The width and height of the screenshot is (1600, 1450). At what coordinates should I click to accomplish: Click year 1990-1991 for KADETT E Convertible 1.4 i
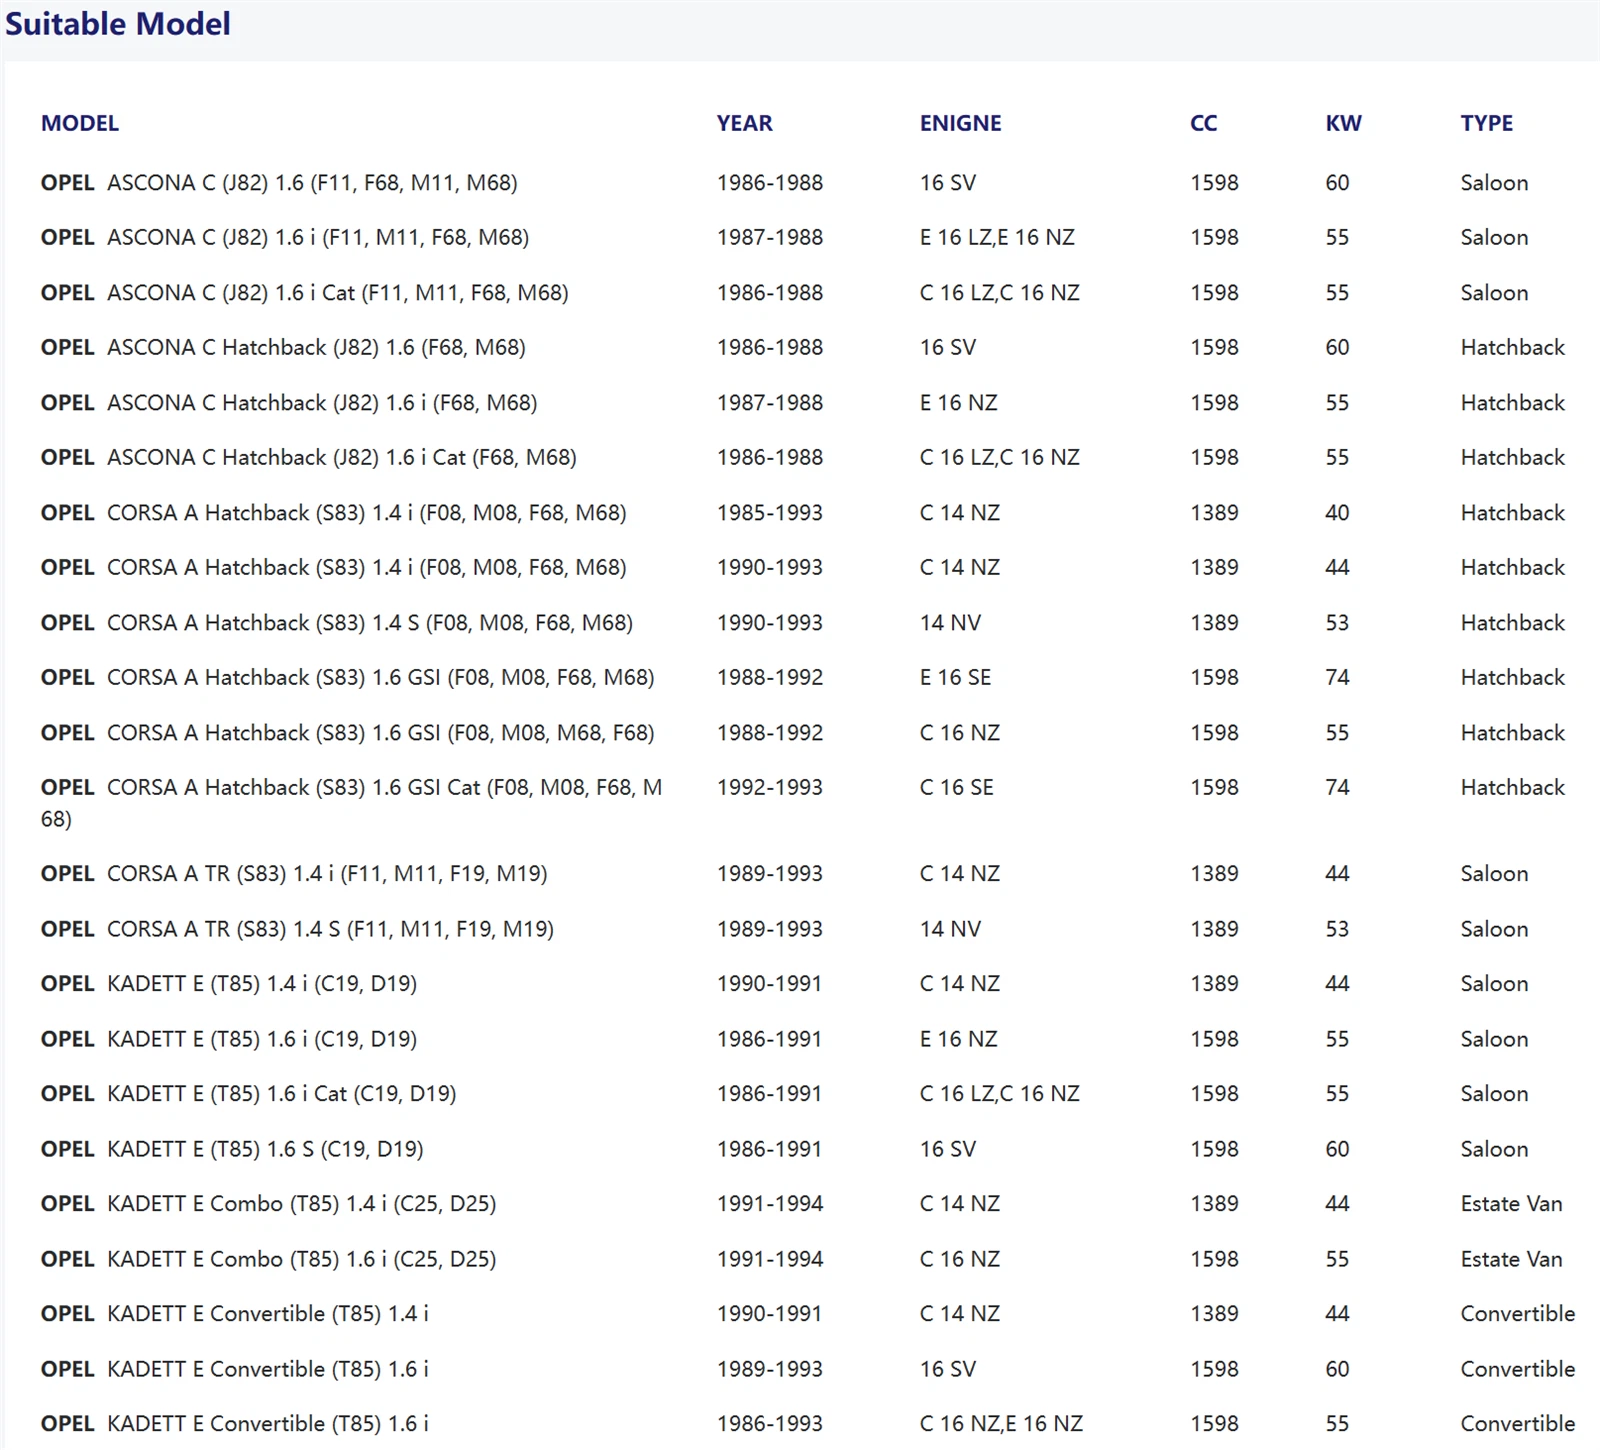pyautogui.click(x=769, y=1314)
